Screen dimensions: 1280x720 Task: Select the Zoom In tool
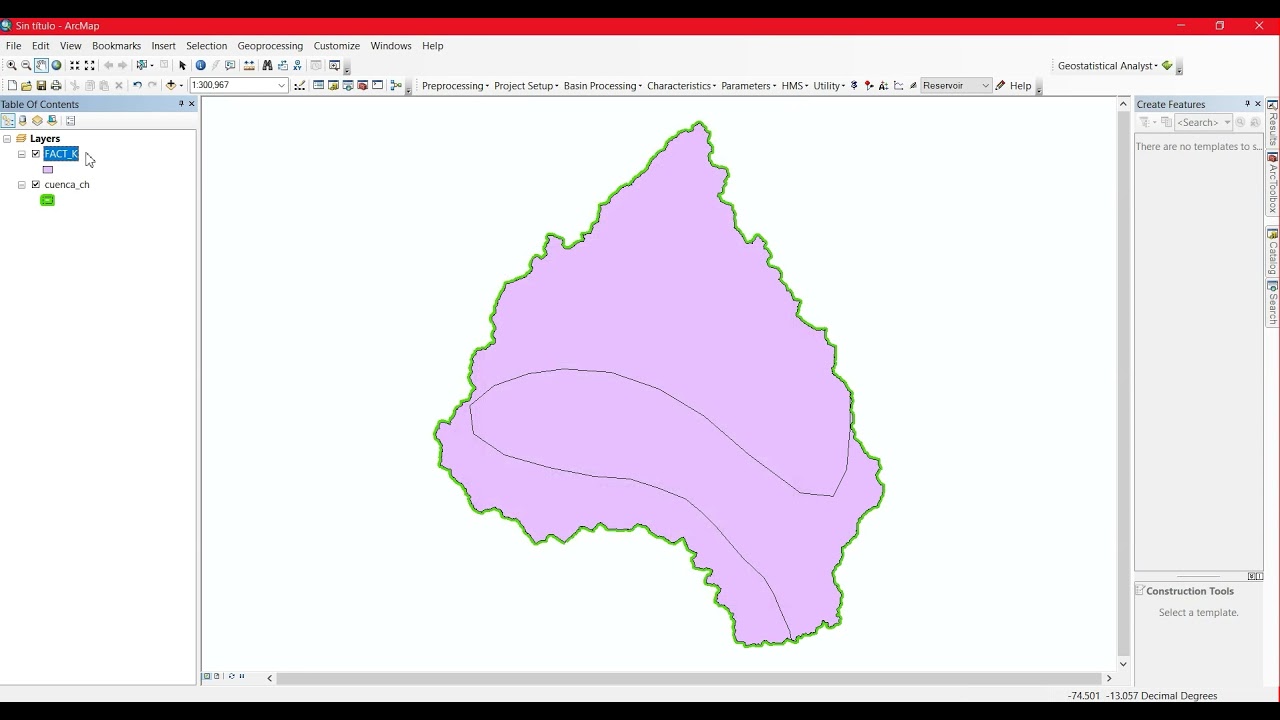click(11, 65)
